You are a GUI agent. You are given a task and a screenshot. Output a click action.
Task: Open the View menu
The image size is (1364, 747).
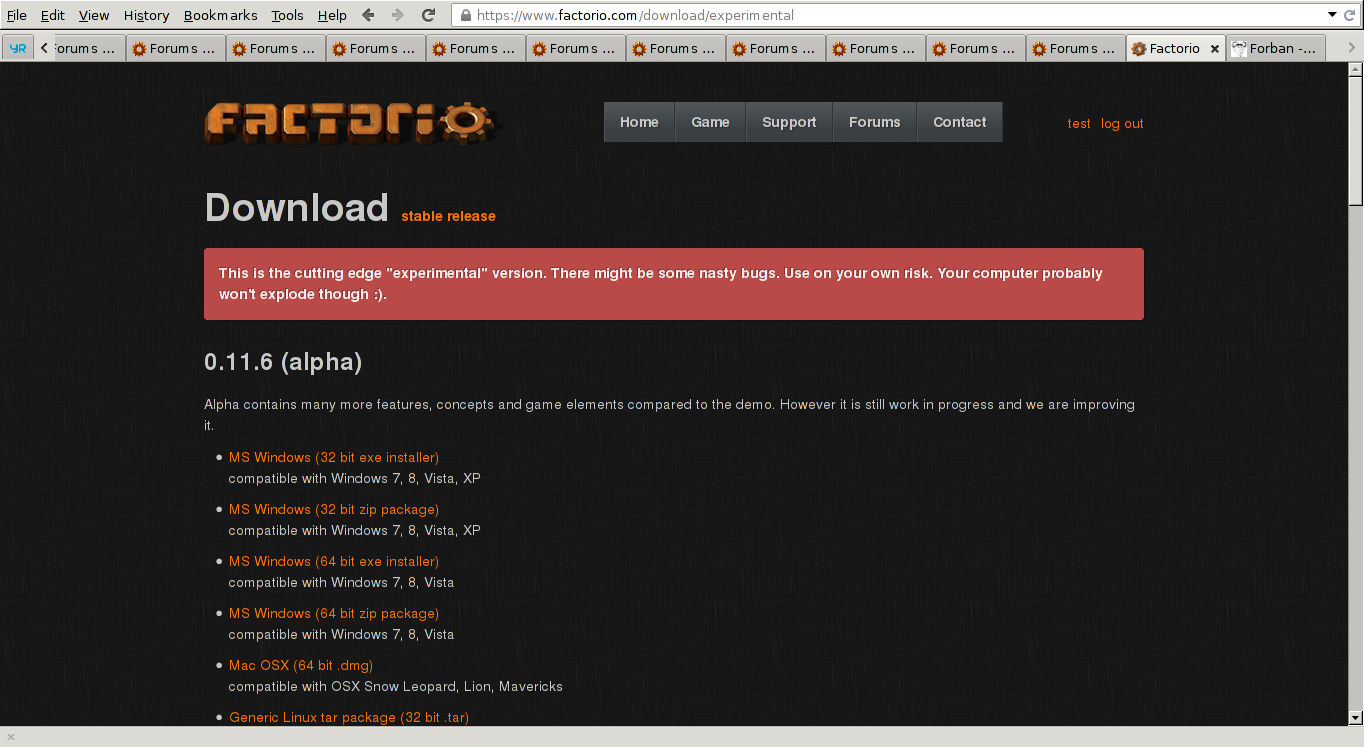click(x=94, y=15)
